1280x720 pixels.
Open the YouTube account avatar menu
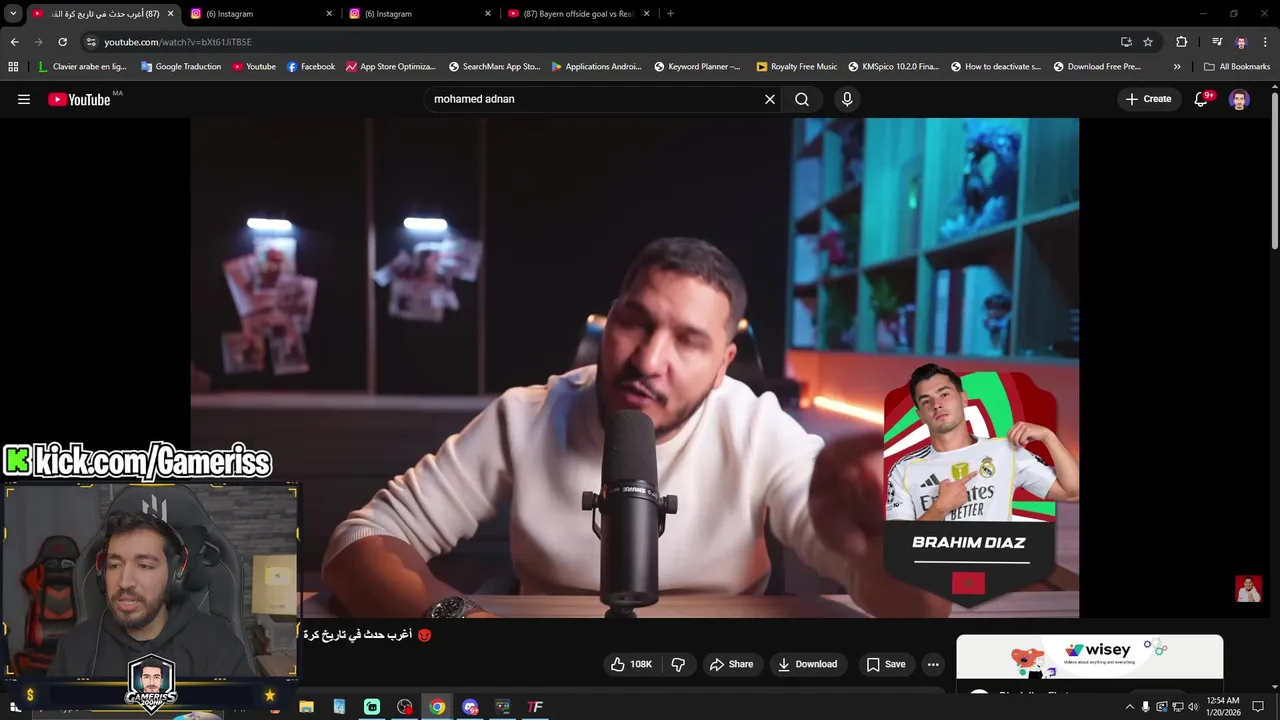click(1239, 99)
